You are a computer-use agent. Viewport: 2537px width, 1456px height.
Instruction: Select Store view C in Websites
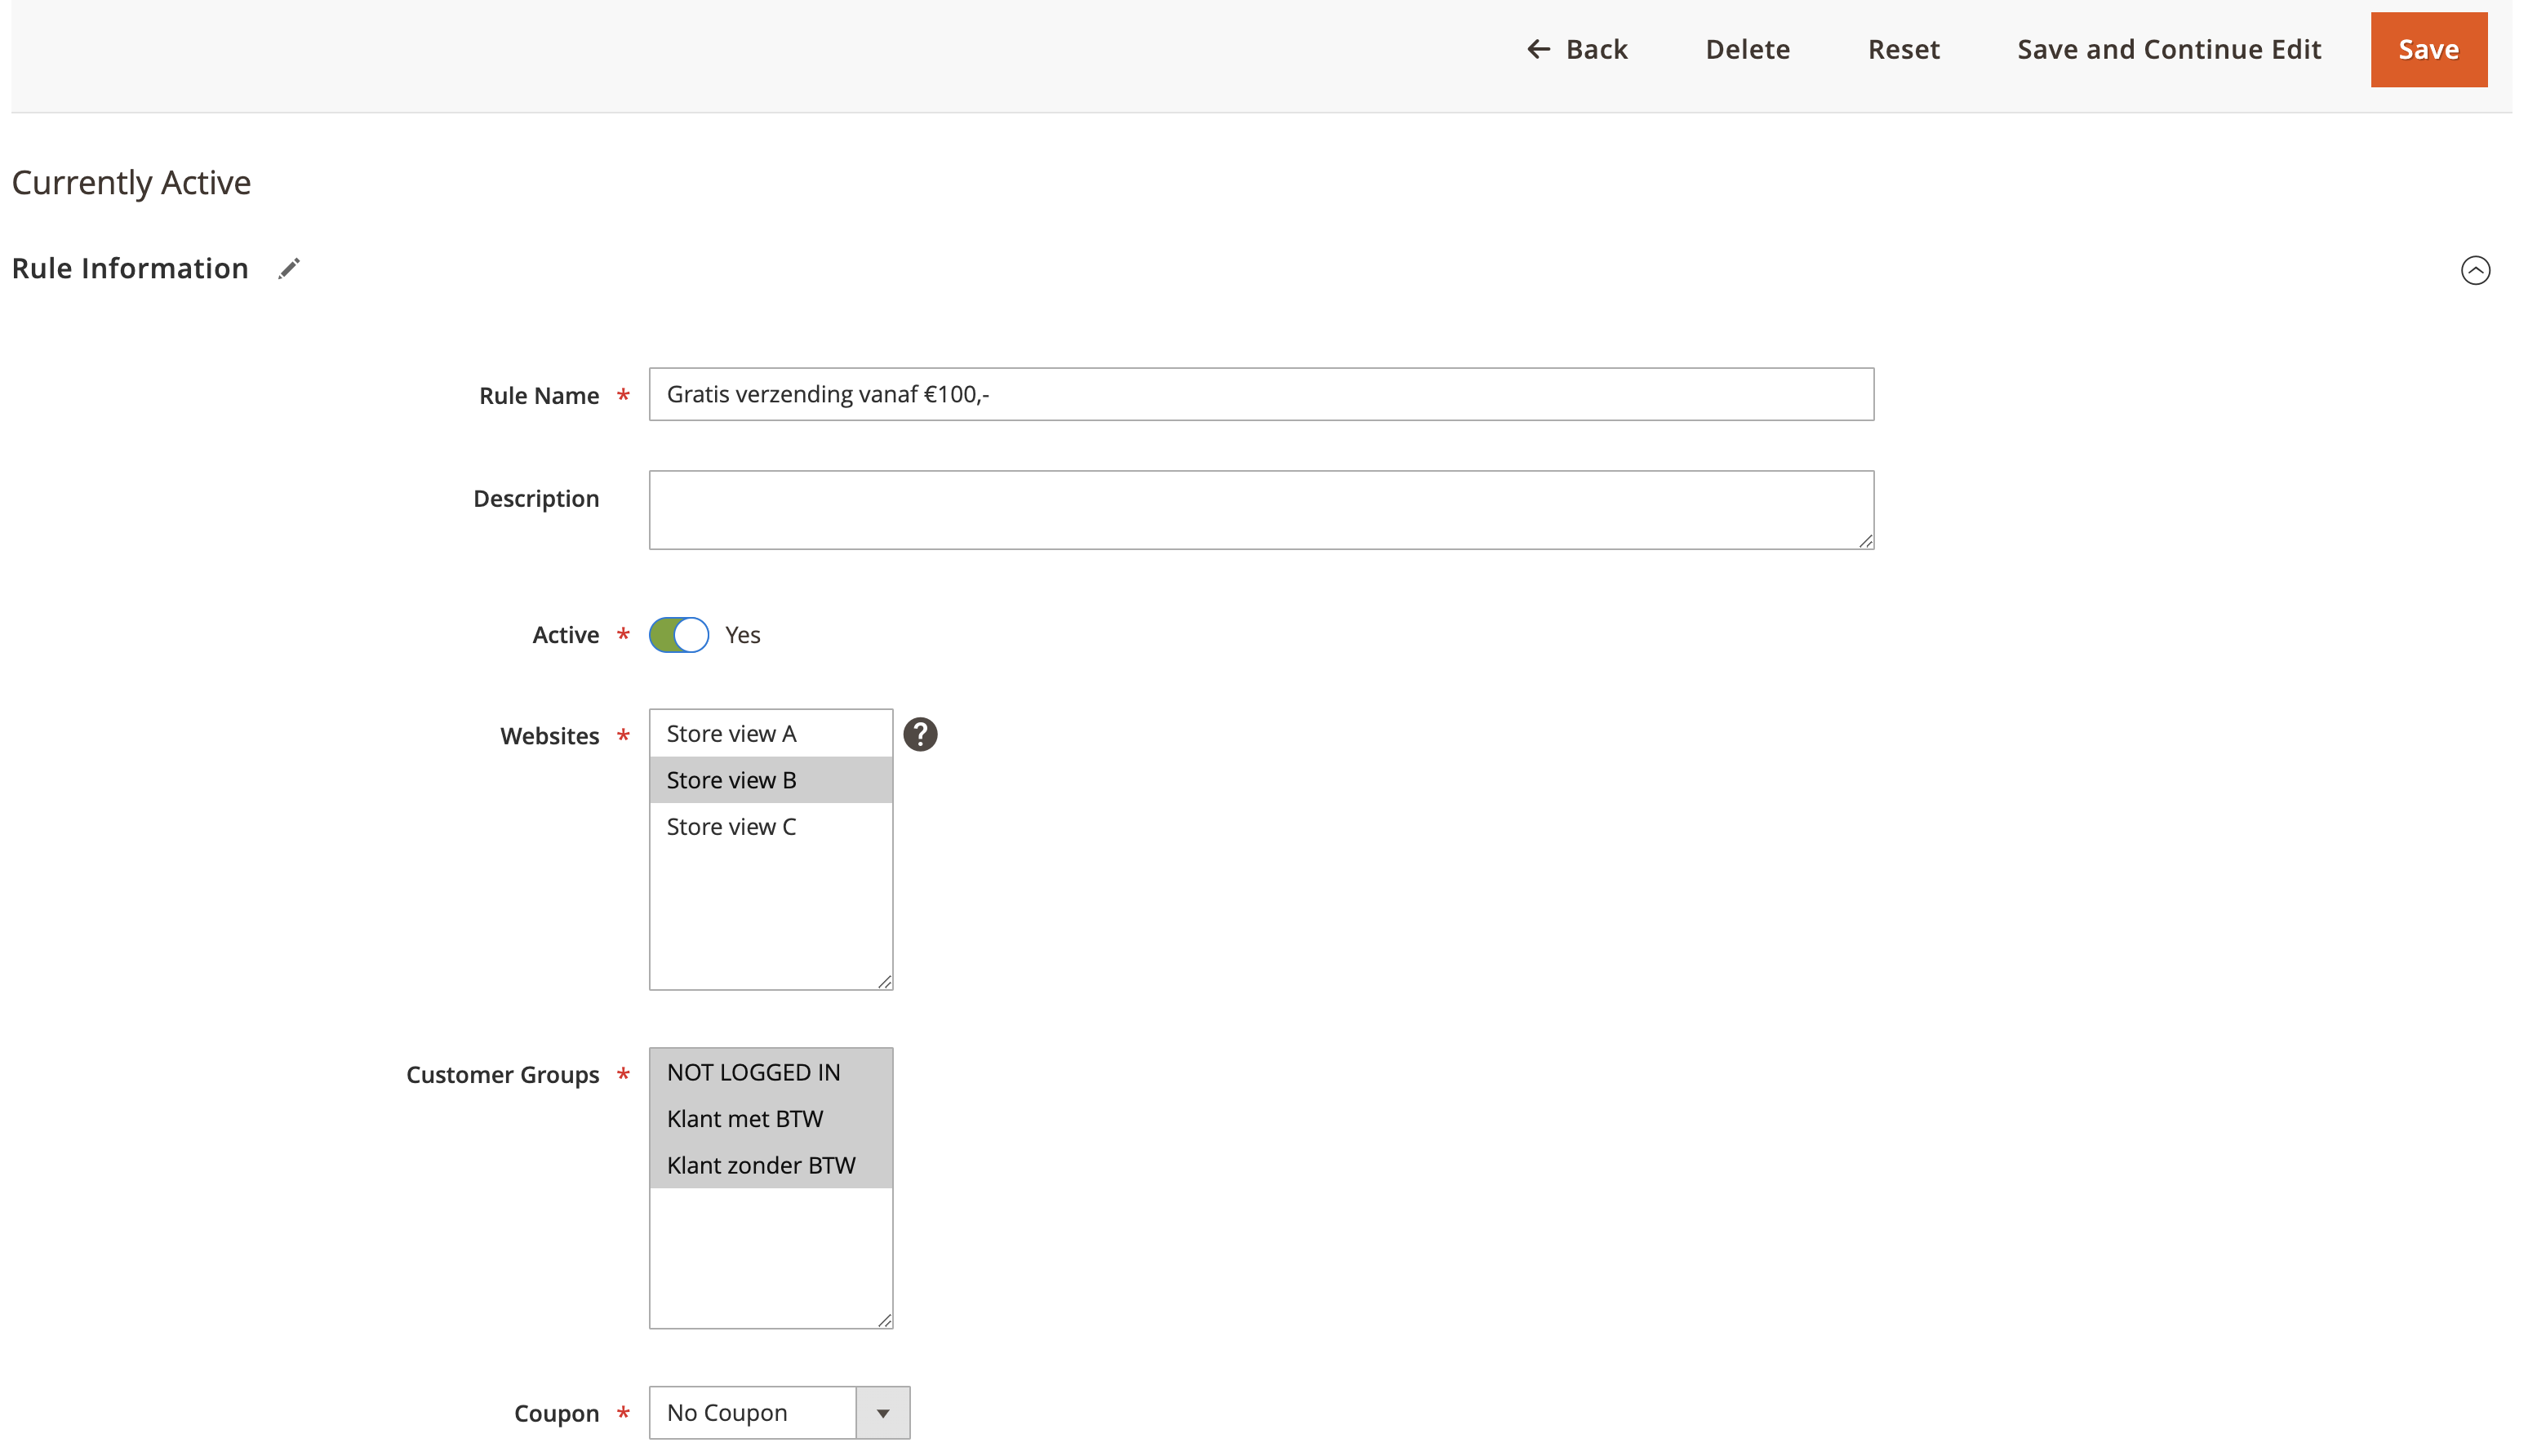tap(731, 827)
